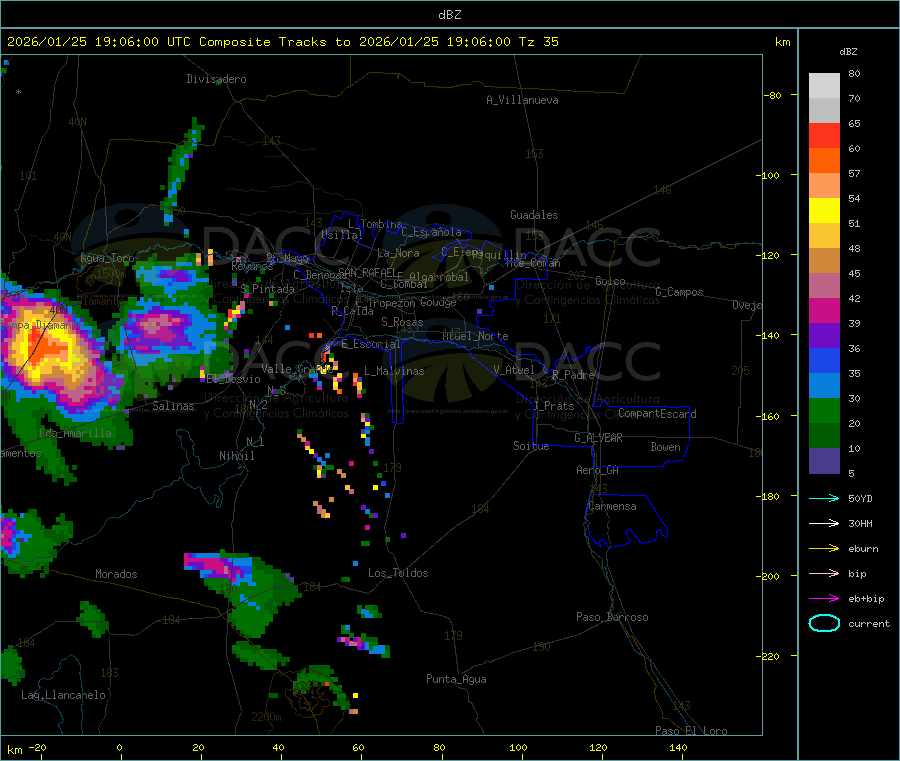Select the bright green swatch between 30 and 20

point(824,410)
